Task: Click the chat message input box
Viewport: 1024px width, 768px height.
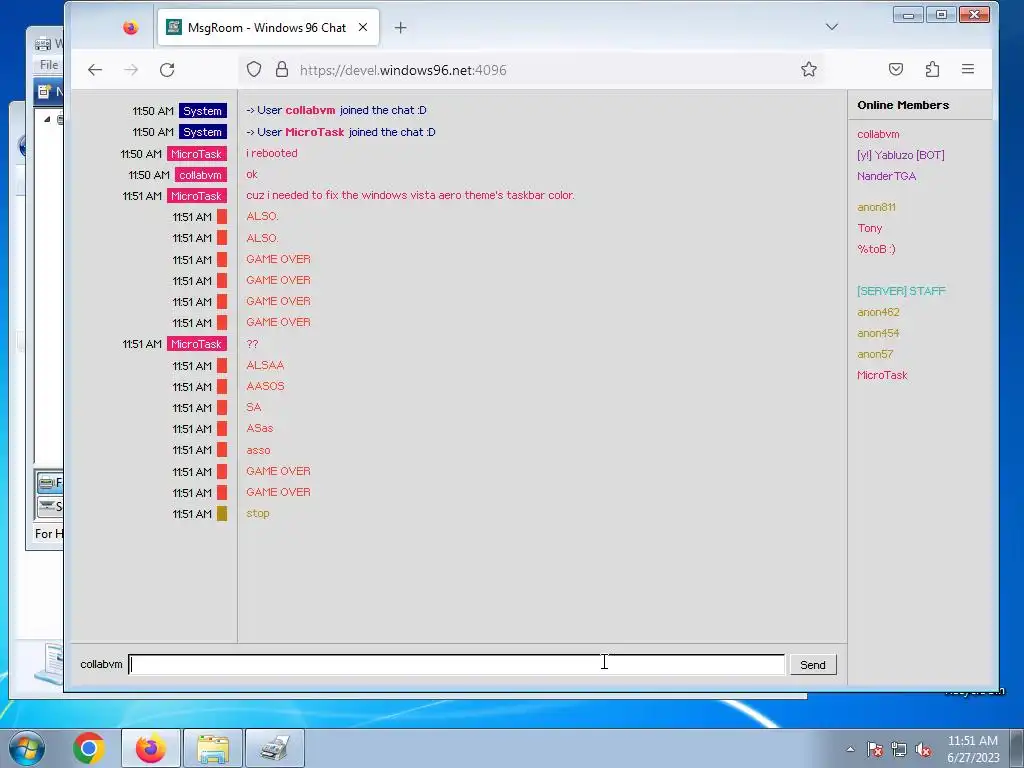Action: (x=456, y=664)
